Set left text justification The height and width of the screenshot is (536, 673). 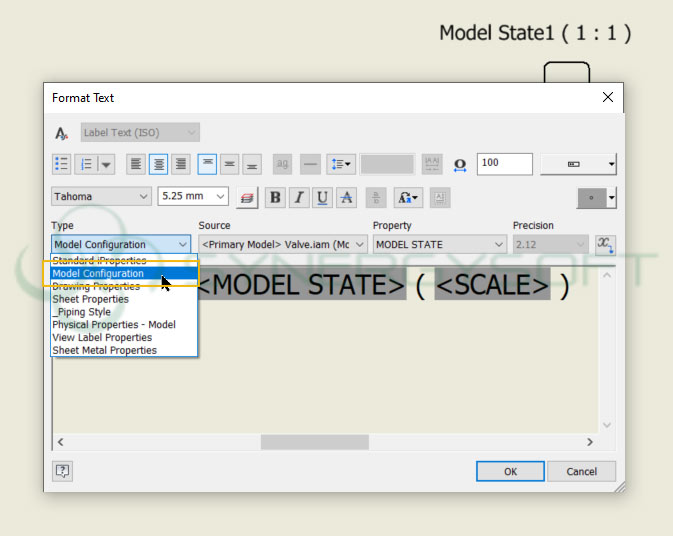pyautogui.click(x=135, y=164)
